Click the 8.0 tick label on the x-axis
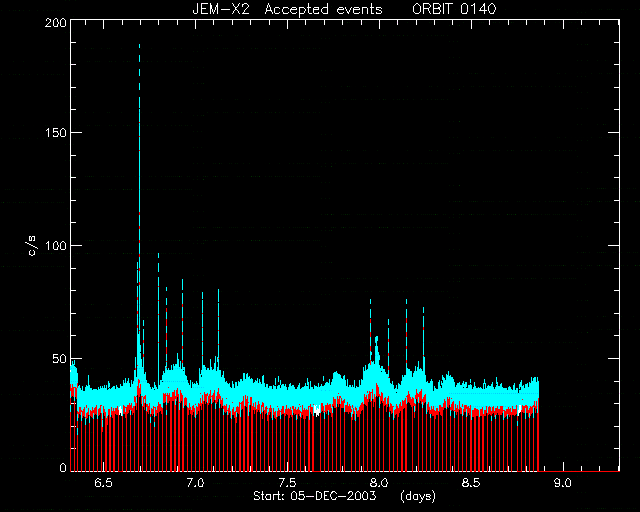The width and height of the screenshot is (640, 512). tap(379, 483)
